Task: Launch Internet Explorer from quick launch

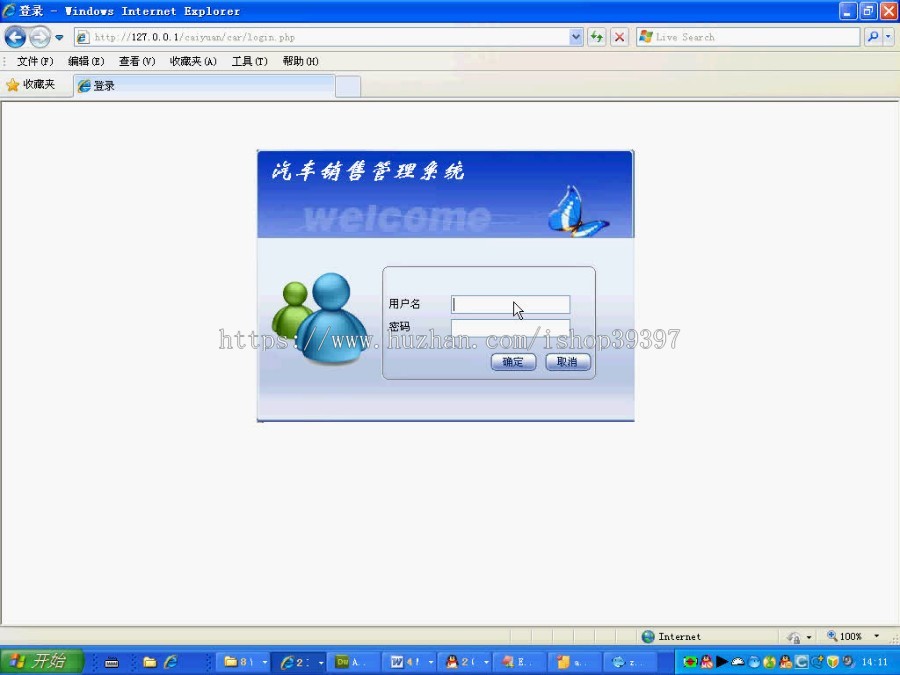Action: [x=170, y=662]
